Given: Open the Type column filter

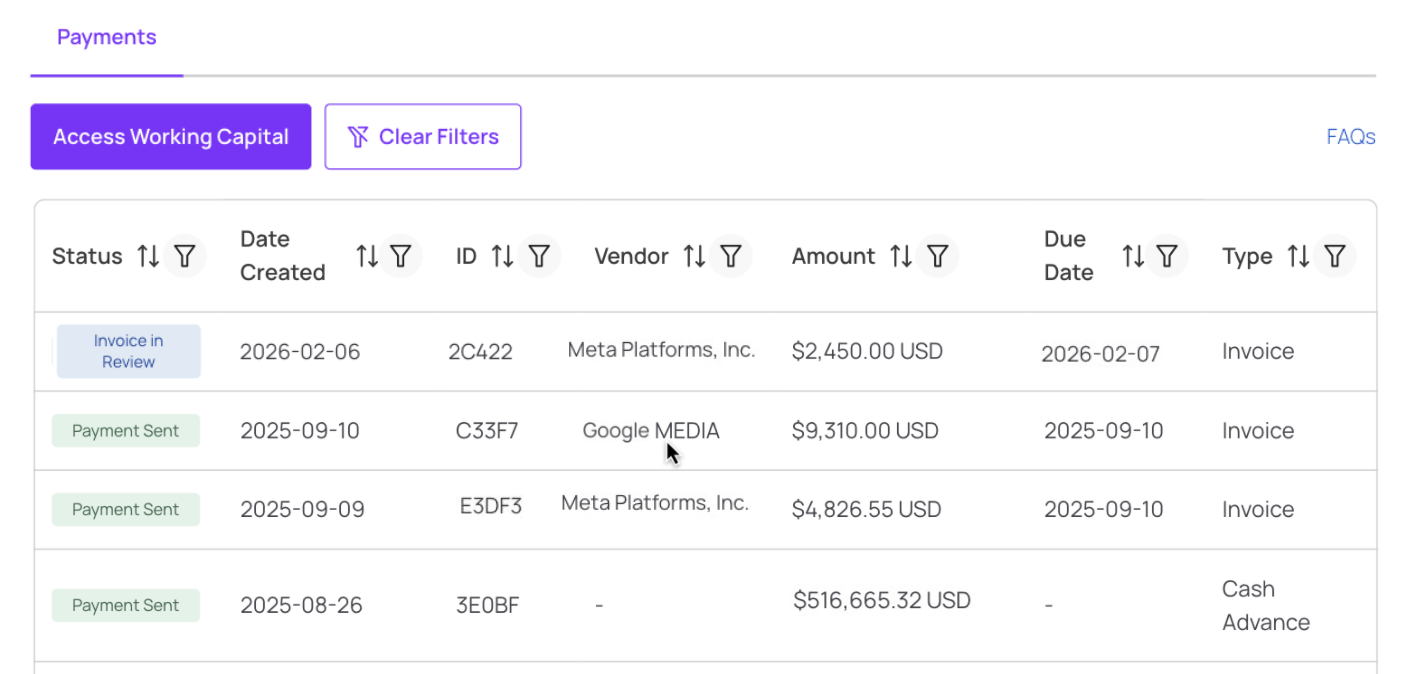Looking at the screenshot, I should (x=1335, y=256).
